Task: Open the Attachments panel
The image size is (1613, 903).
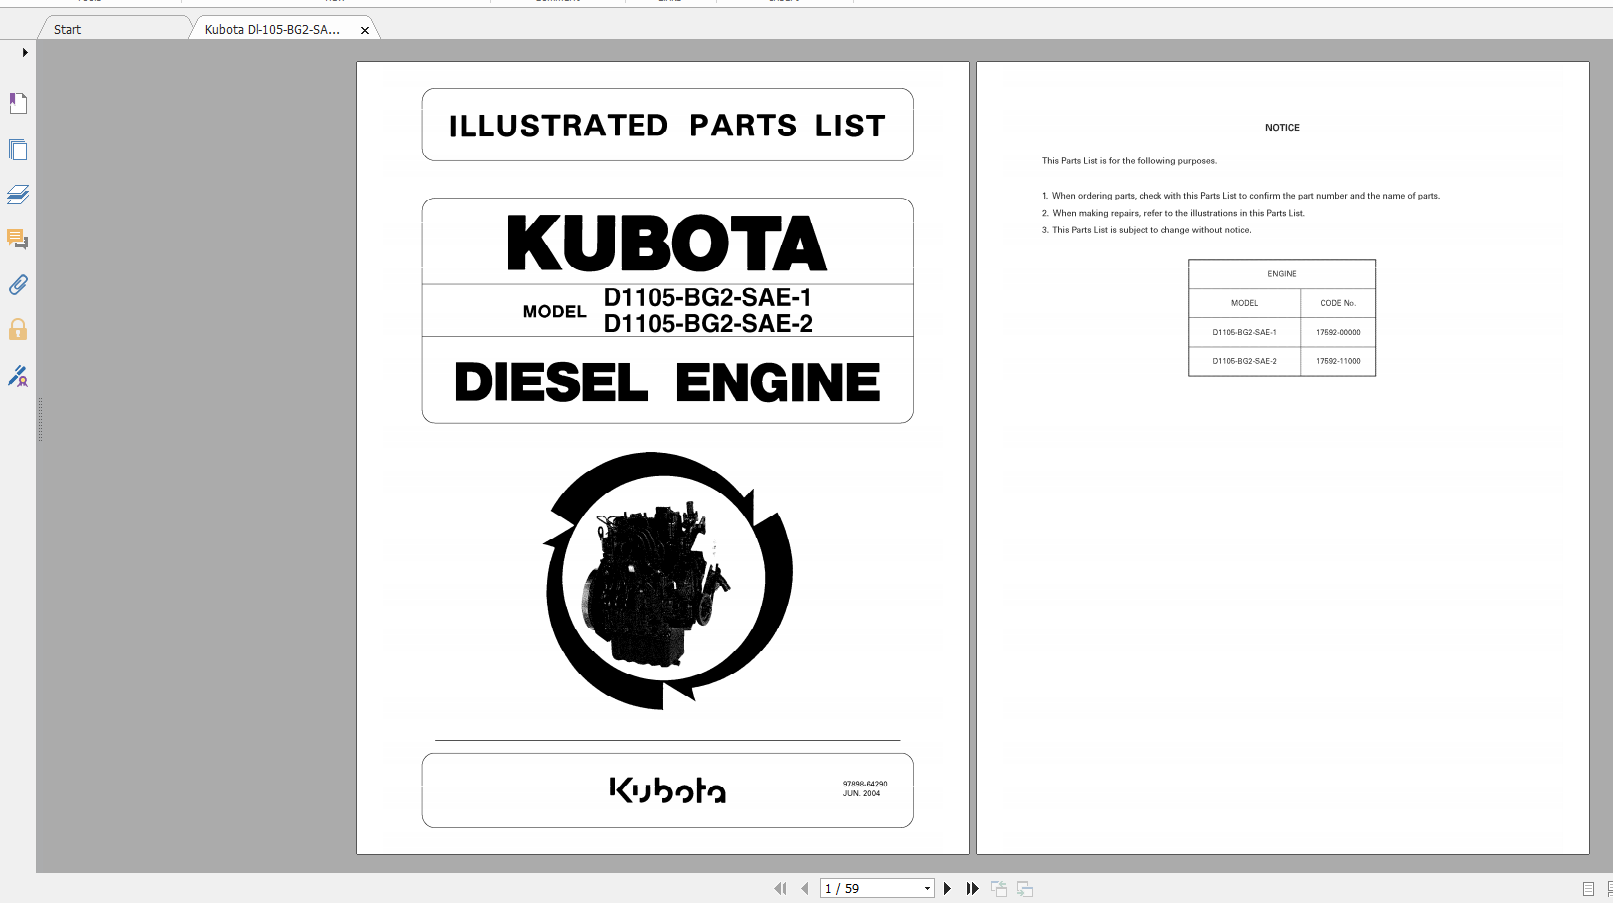Action: (x=18, y=284)
